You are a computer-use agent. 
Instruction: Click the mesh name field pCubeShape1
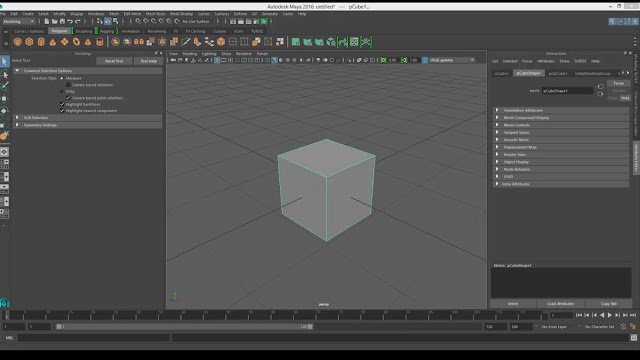567,91
